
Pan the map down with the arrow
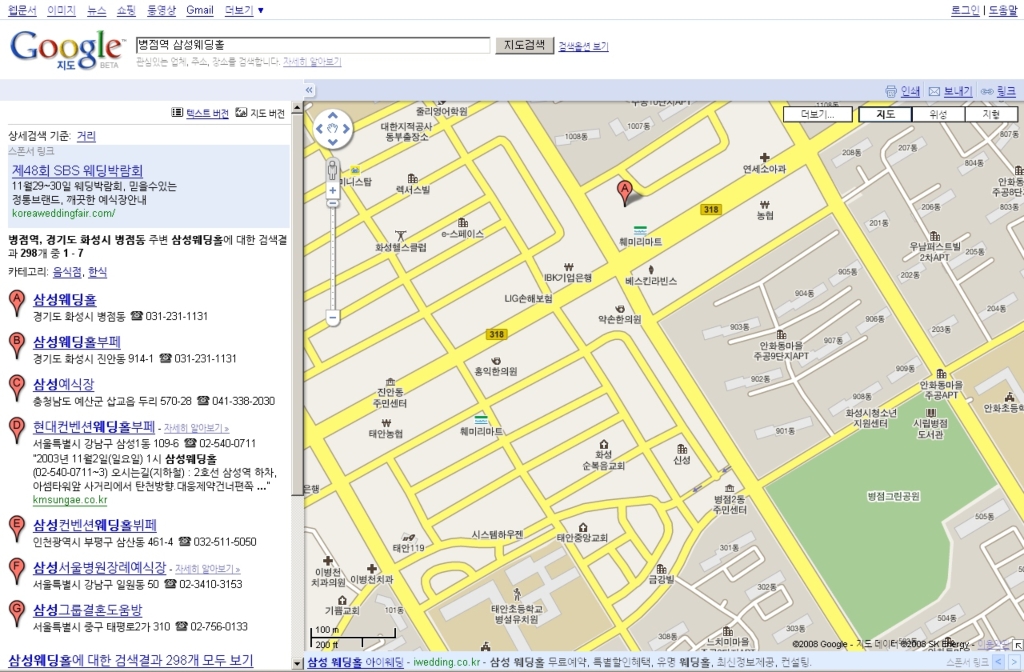(332, 142)
